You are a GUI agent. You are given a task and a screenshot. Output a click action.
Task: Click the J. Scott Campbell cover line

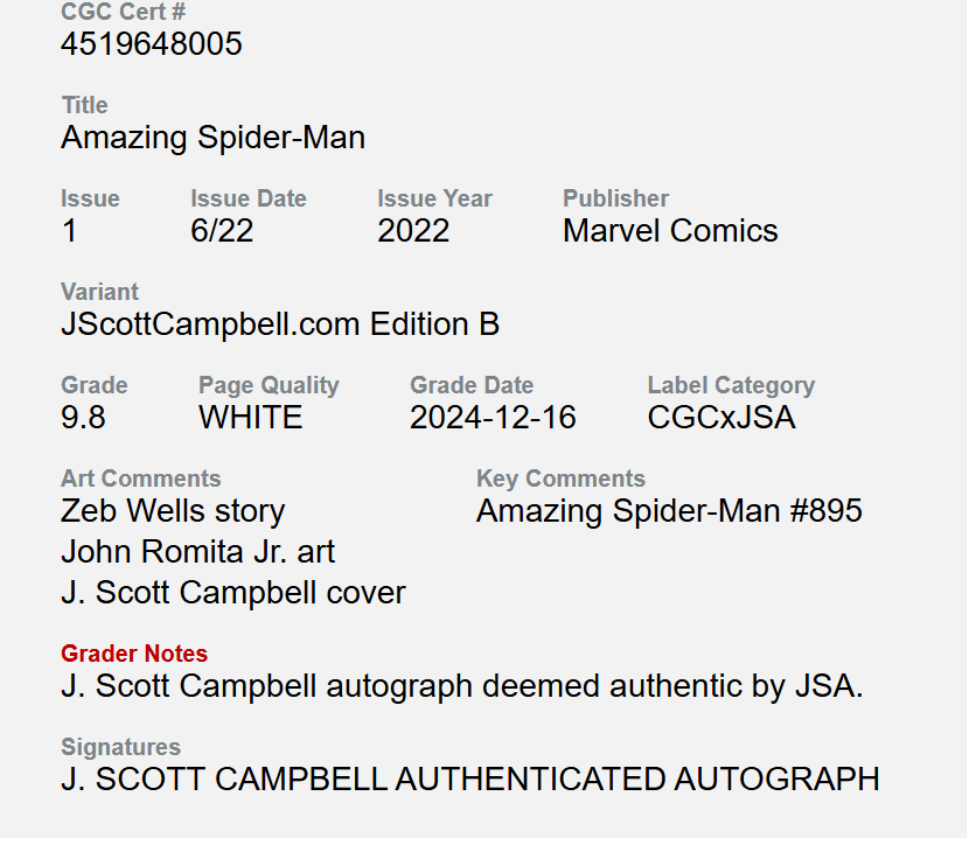233,593
